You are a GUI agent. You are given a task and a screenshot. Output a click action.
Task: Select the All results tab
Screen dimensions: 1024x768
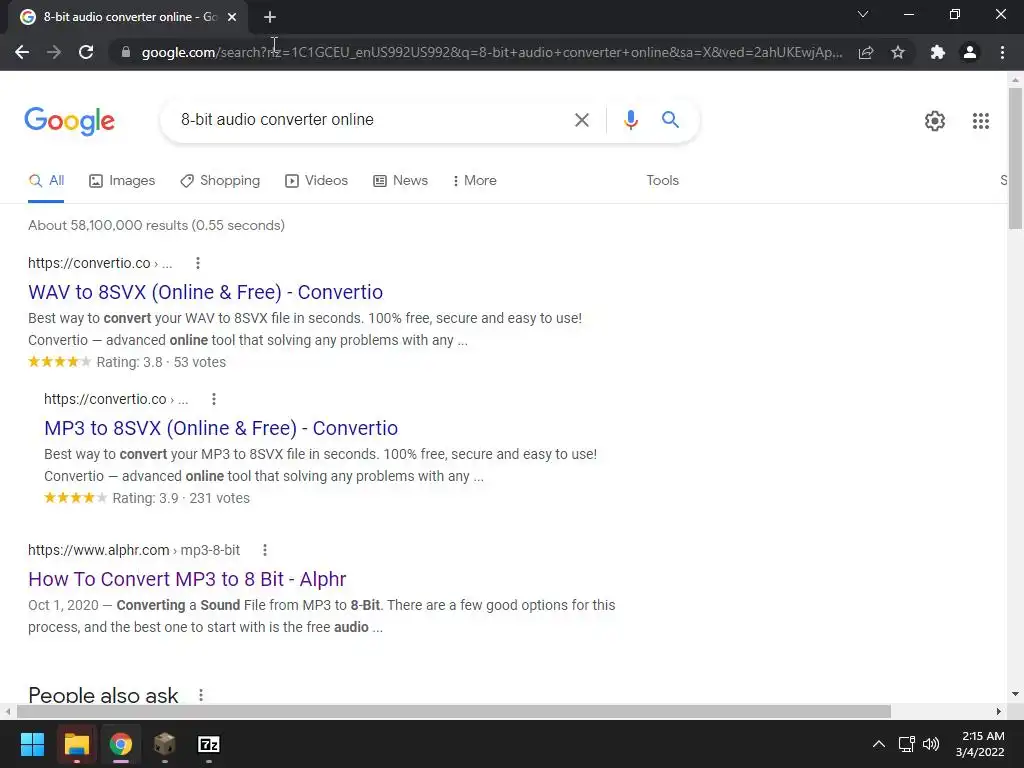pyautogui.click(x=46, y=181)
